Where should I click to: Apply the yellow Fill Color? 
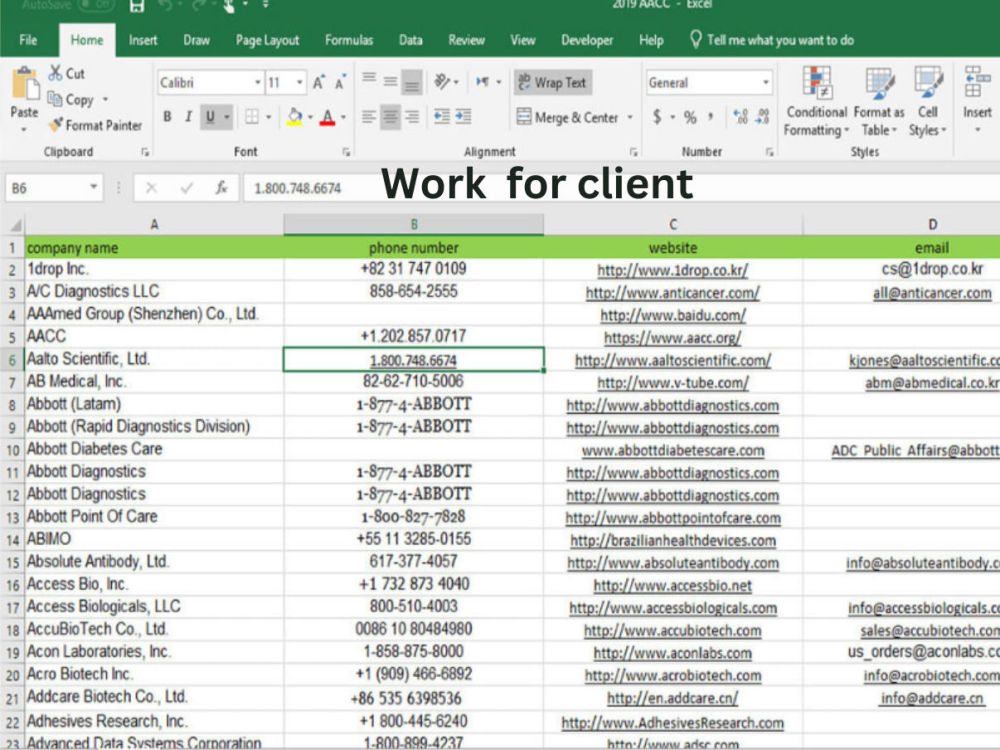[295, 117]
